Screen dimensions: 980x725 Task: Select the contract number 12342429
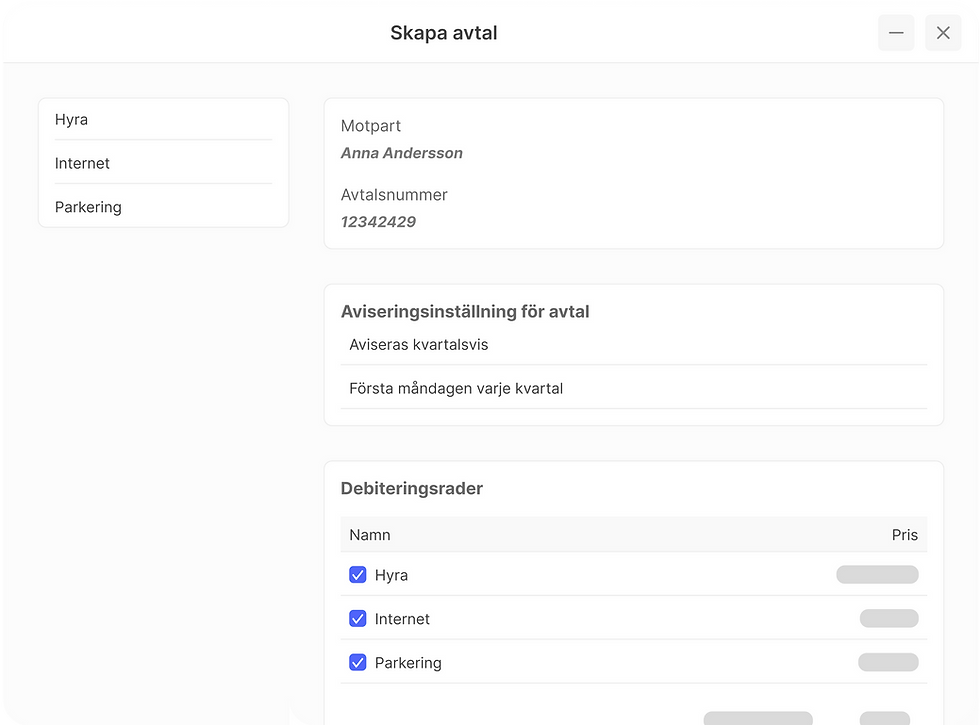point(378,222)
